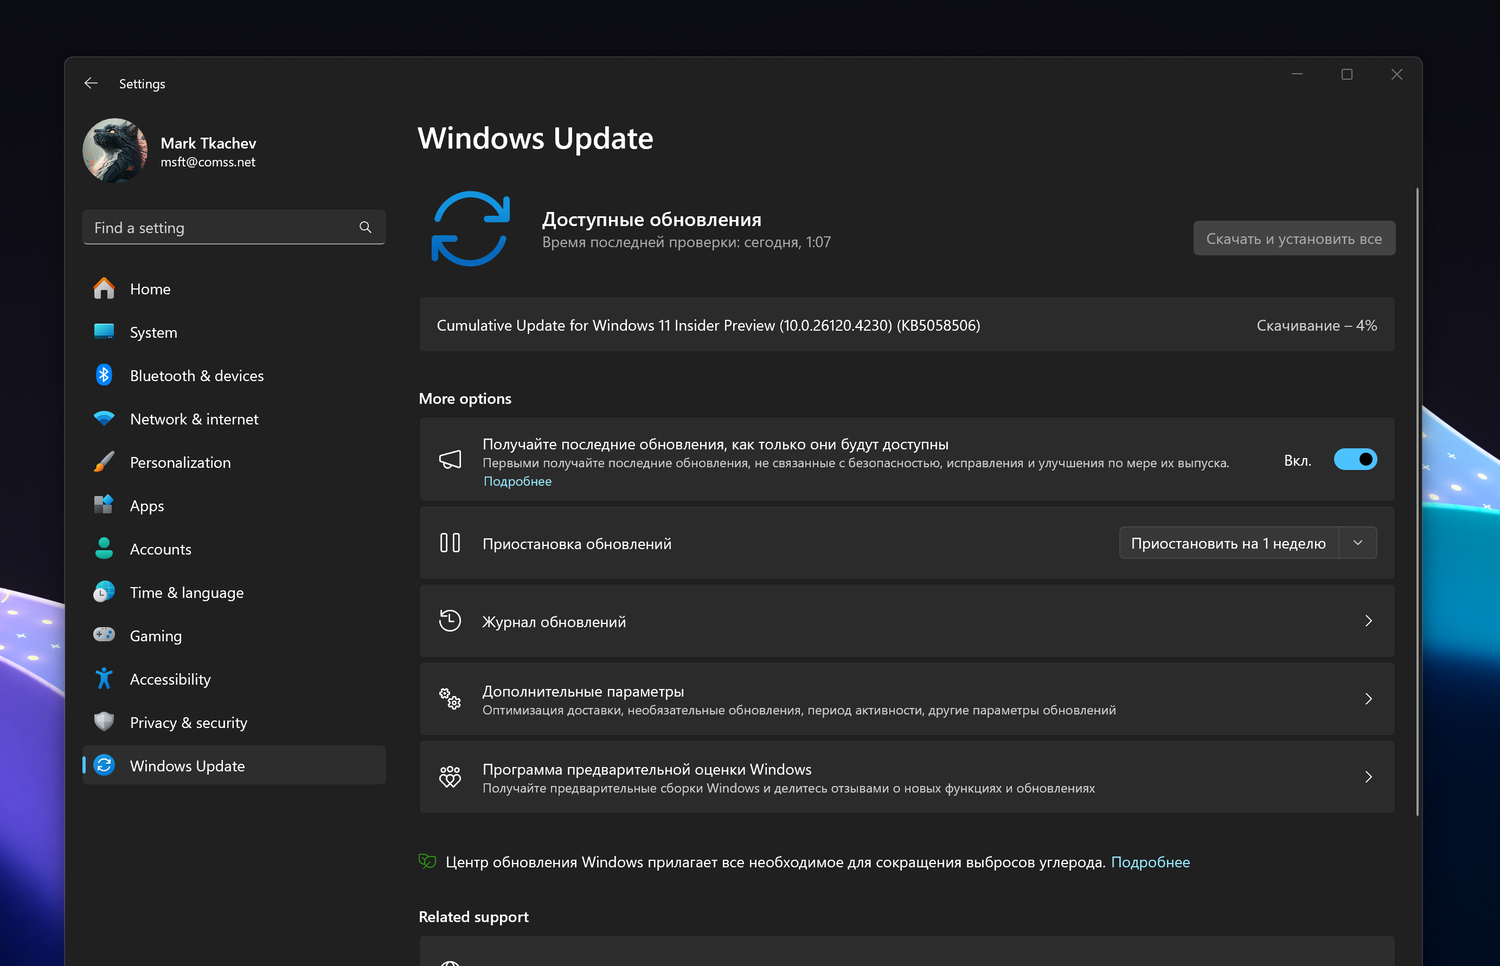Open the Accounts settings section

[x=160, y=549]
